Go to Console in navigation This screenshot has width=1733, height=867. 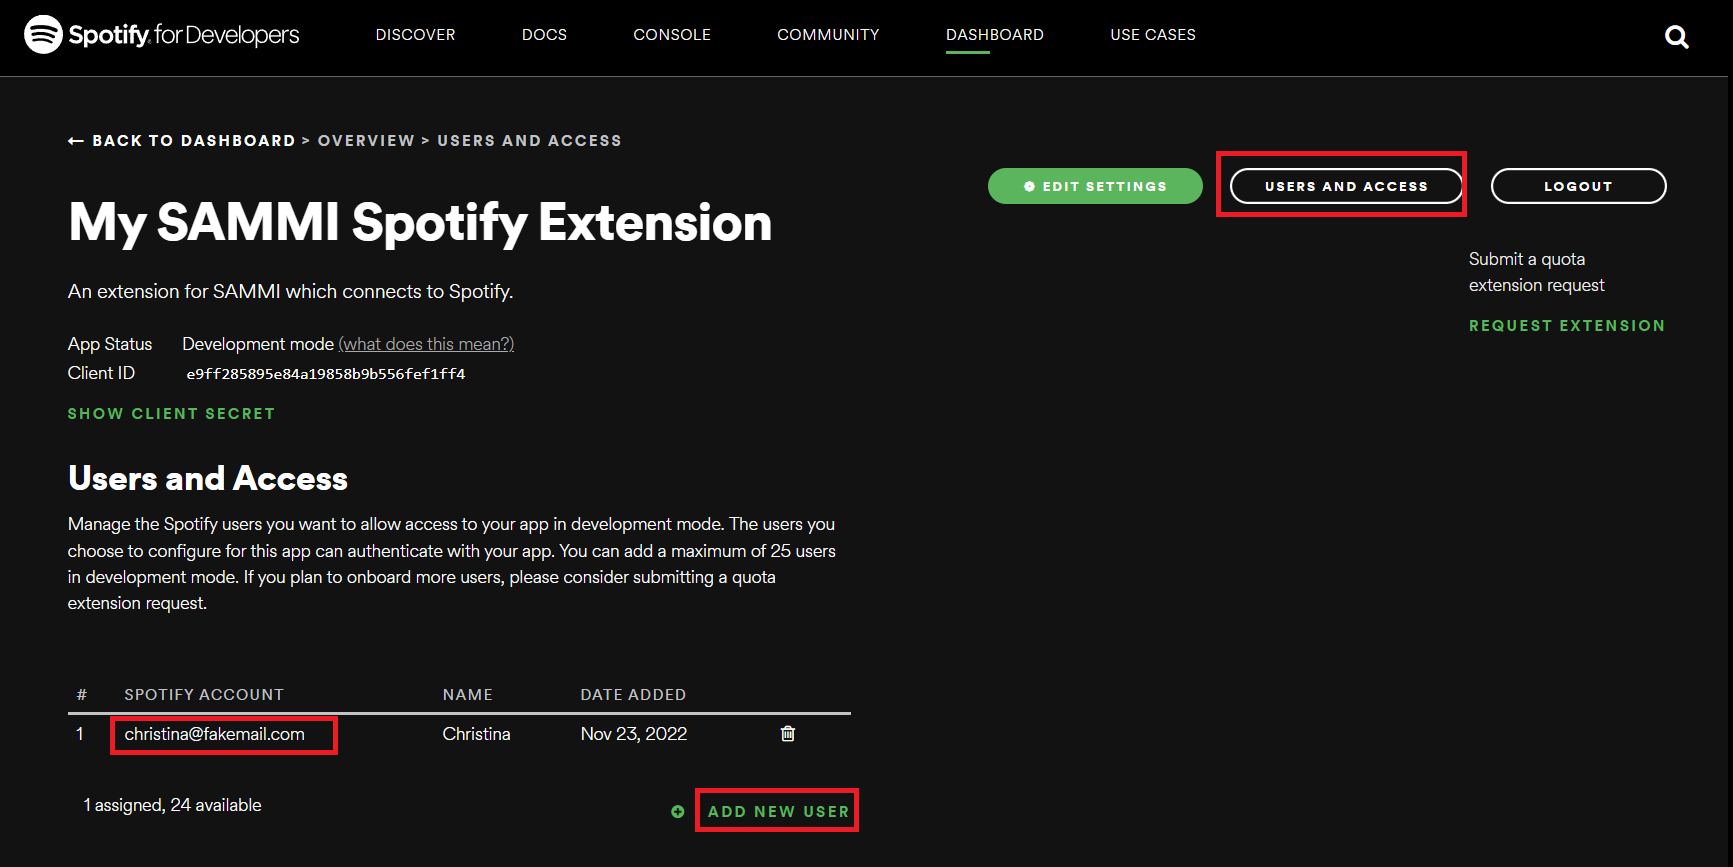(672, 35)
